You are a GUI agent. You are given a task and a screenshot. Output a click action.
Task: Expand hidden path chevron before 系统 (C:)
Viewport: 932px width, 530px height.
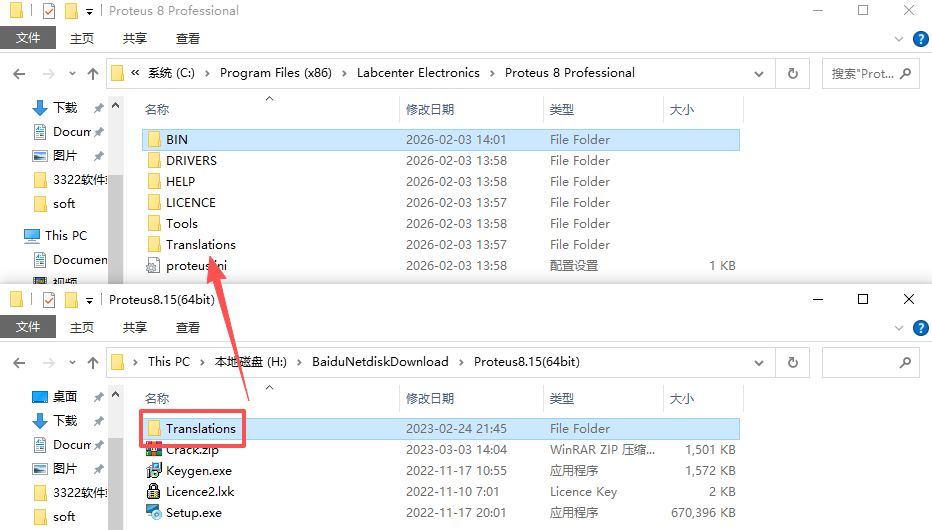pyautogui.click(x=135, y=73)
